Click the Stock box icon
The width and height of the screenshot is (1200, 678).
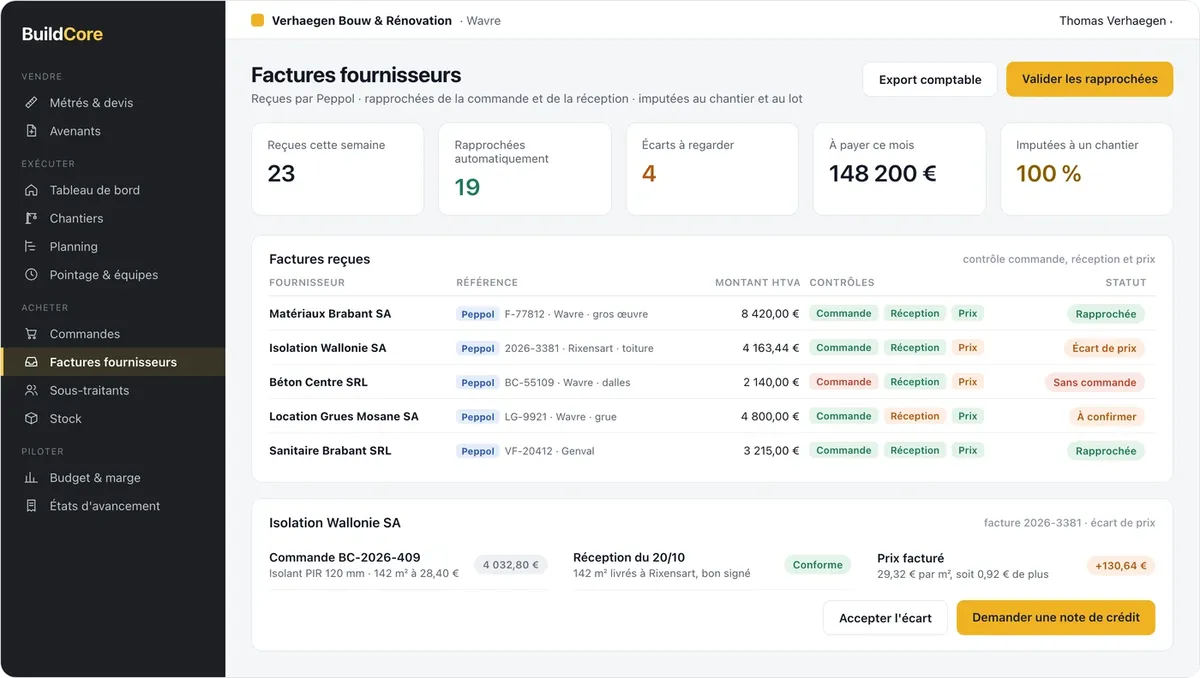(x=31, y=418)
